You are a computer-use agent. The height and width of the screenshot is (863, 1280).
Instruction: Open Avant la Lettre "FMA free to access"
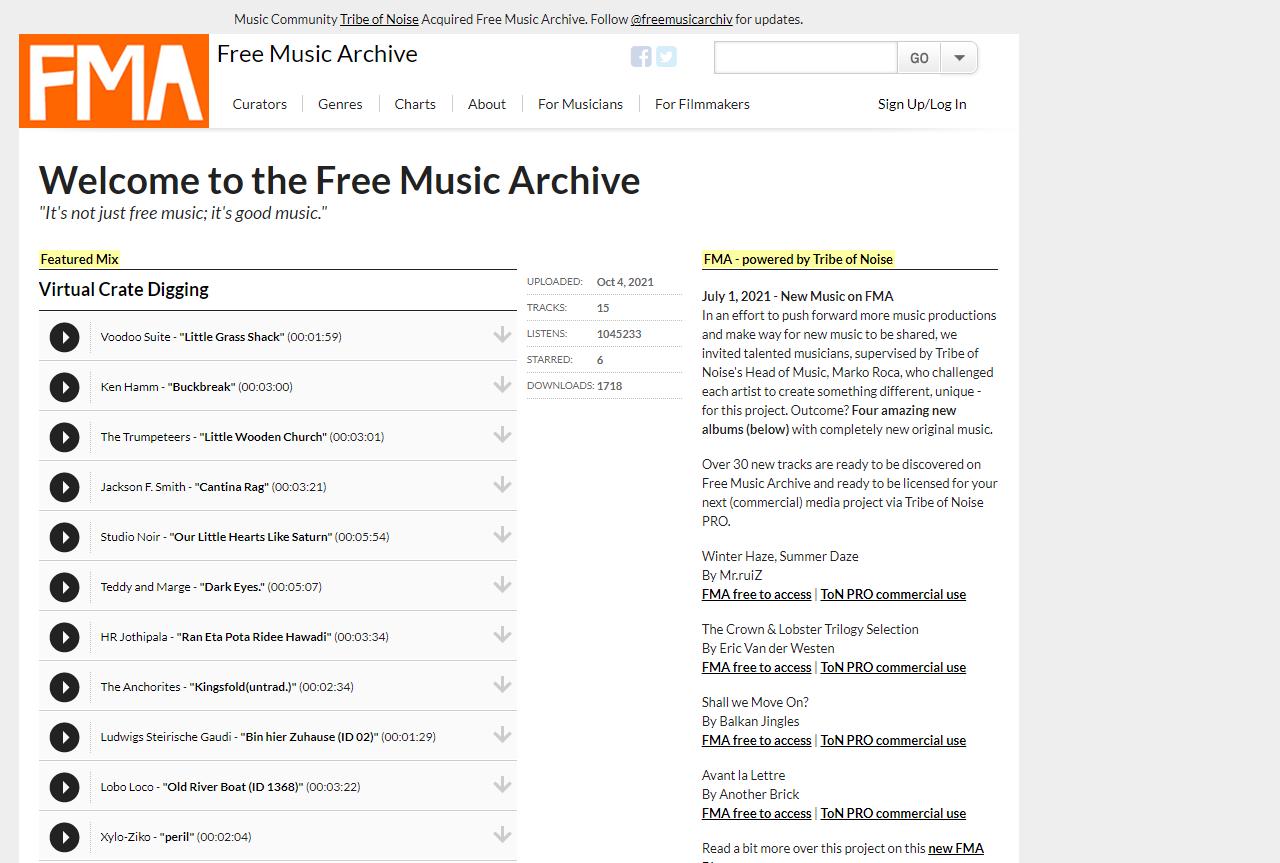(757, 813)
